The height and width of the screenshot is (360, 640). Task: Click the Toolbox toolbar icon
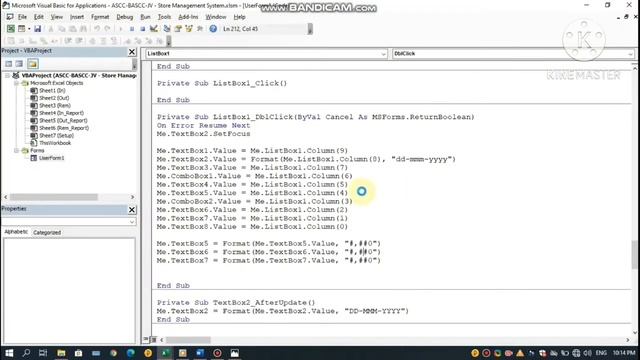[x=200, y=29]
